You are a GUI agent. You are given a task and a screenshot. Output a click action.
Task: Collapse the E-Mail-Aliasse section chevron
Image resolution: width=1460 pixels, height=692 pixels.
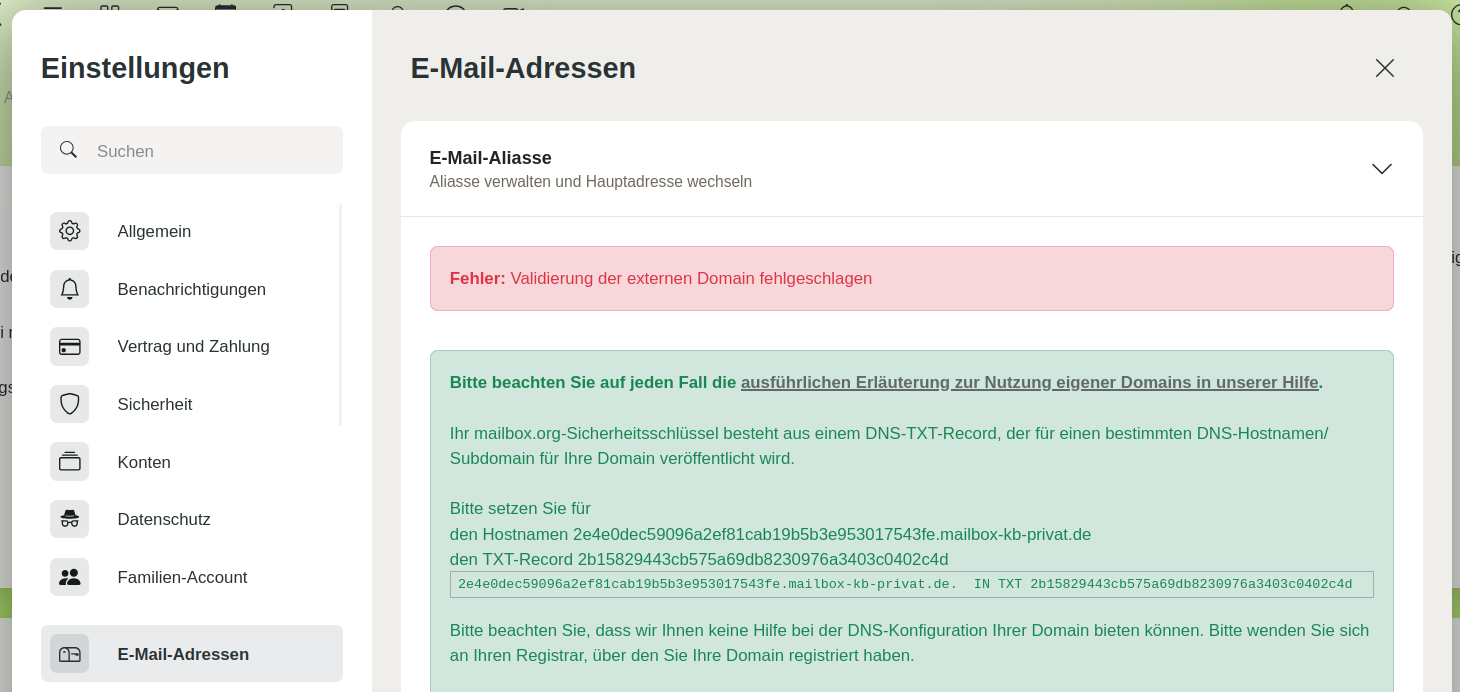point(1381,169)
